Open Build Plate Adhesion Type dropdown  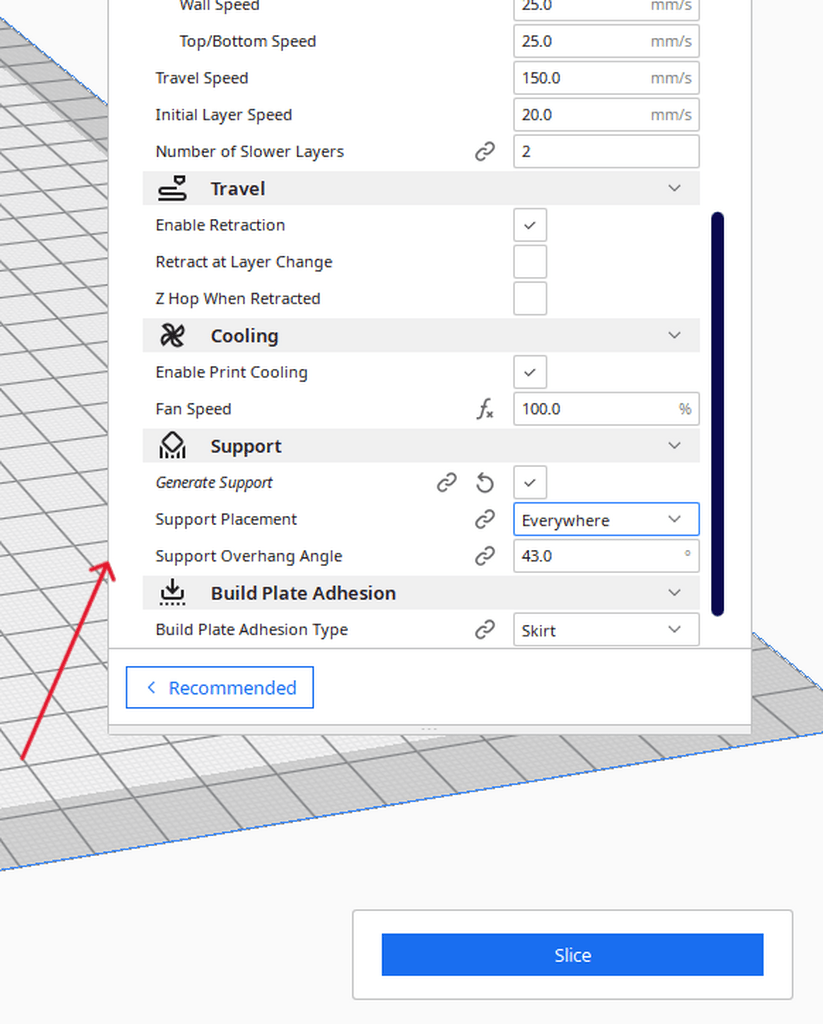tap(605, 630)
